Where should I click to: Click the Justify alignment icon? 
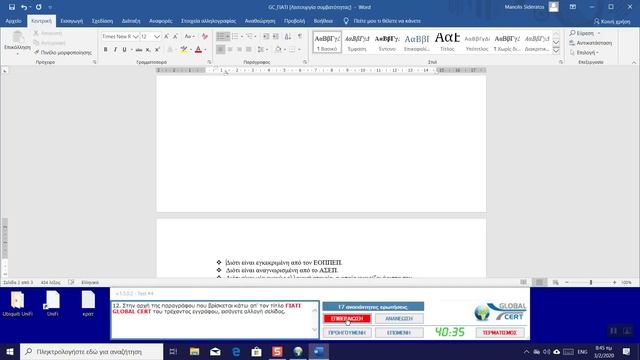[249, 49]
